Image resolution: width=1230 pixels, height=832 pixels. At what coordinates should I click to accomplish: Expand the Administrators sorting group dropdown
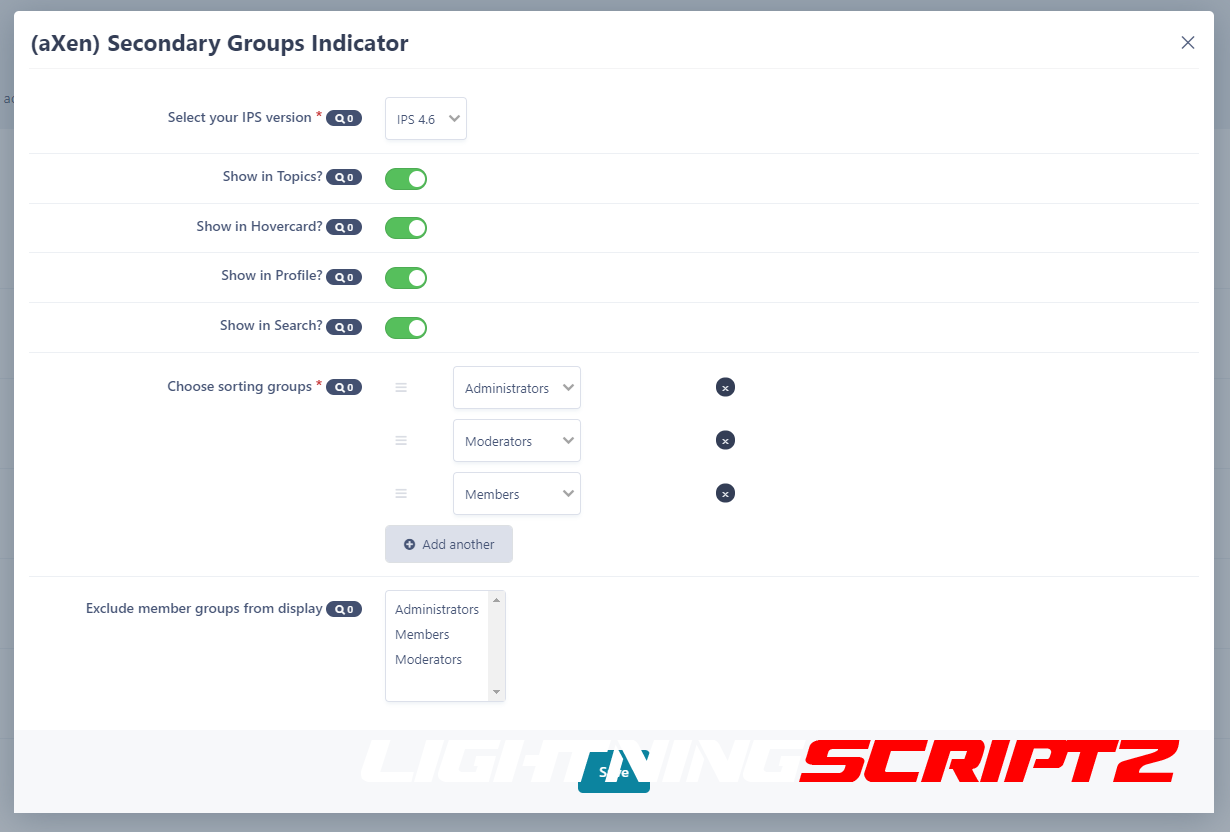(517, 388)
